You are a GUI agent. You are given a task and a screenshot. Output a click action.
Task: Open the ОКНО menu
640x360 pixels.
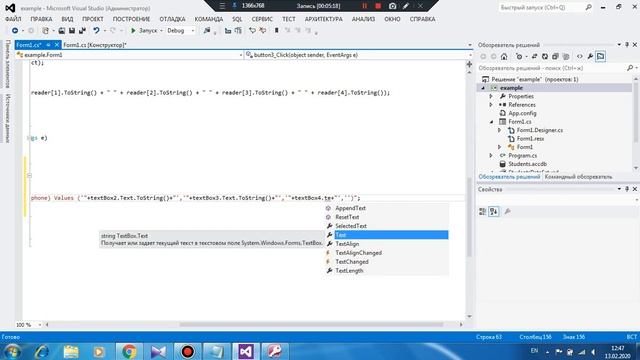tap(392, 19)
